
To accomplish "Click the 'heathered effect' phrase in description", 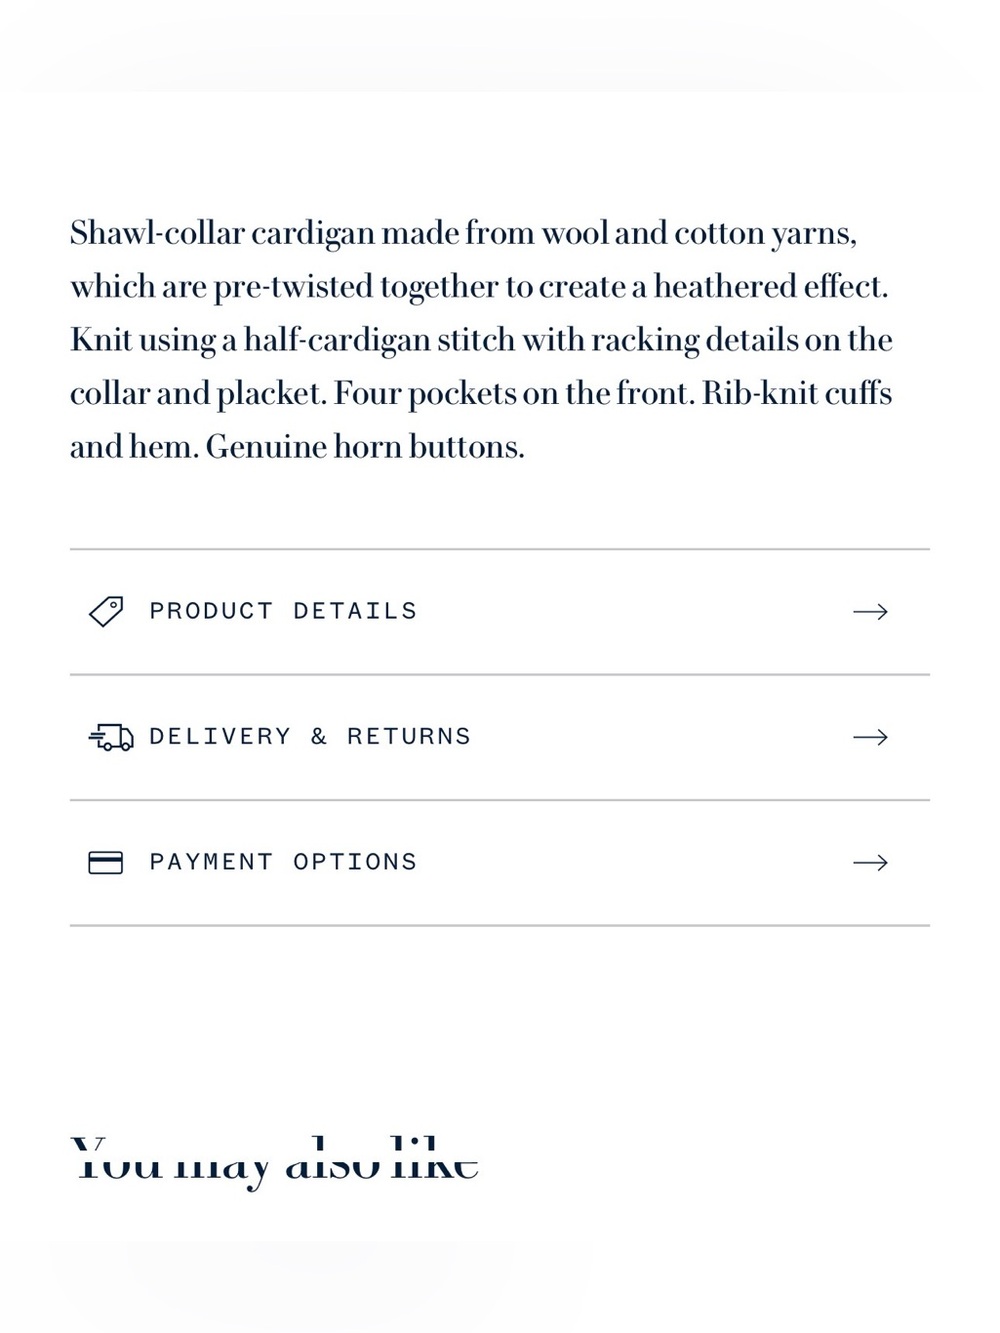I will pyautogui.click(x=771, y=286).
